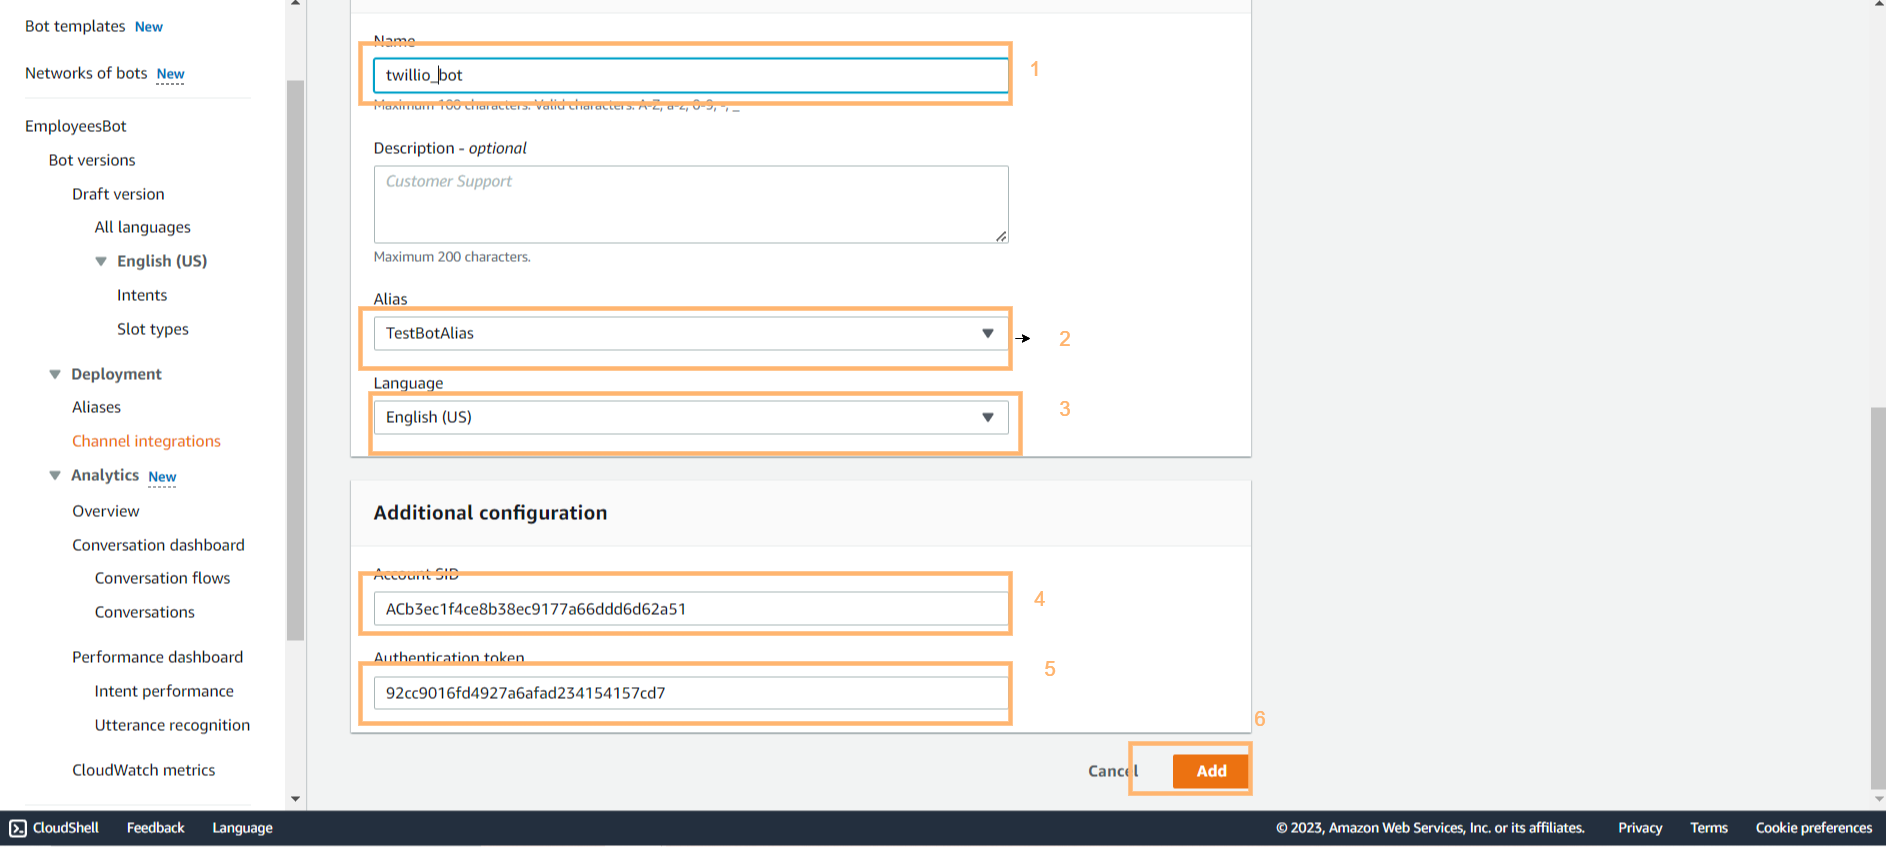Open Analytics Overview page
Viewport: 1886px width, 847px height.
tap(106, 511)
